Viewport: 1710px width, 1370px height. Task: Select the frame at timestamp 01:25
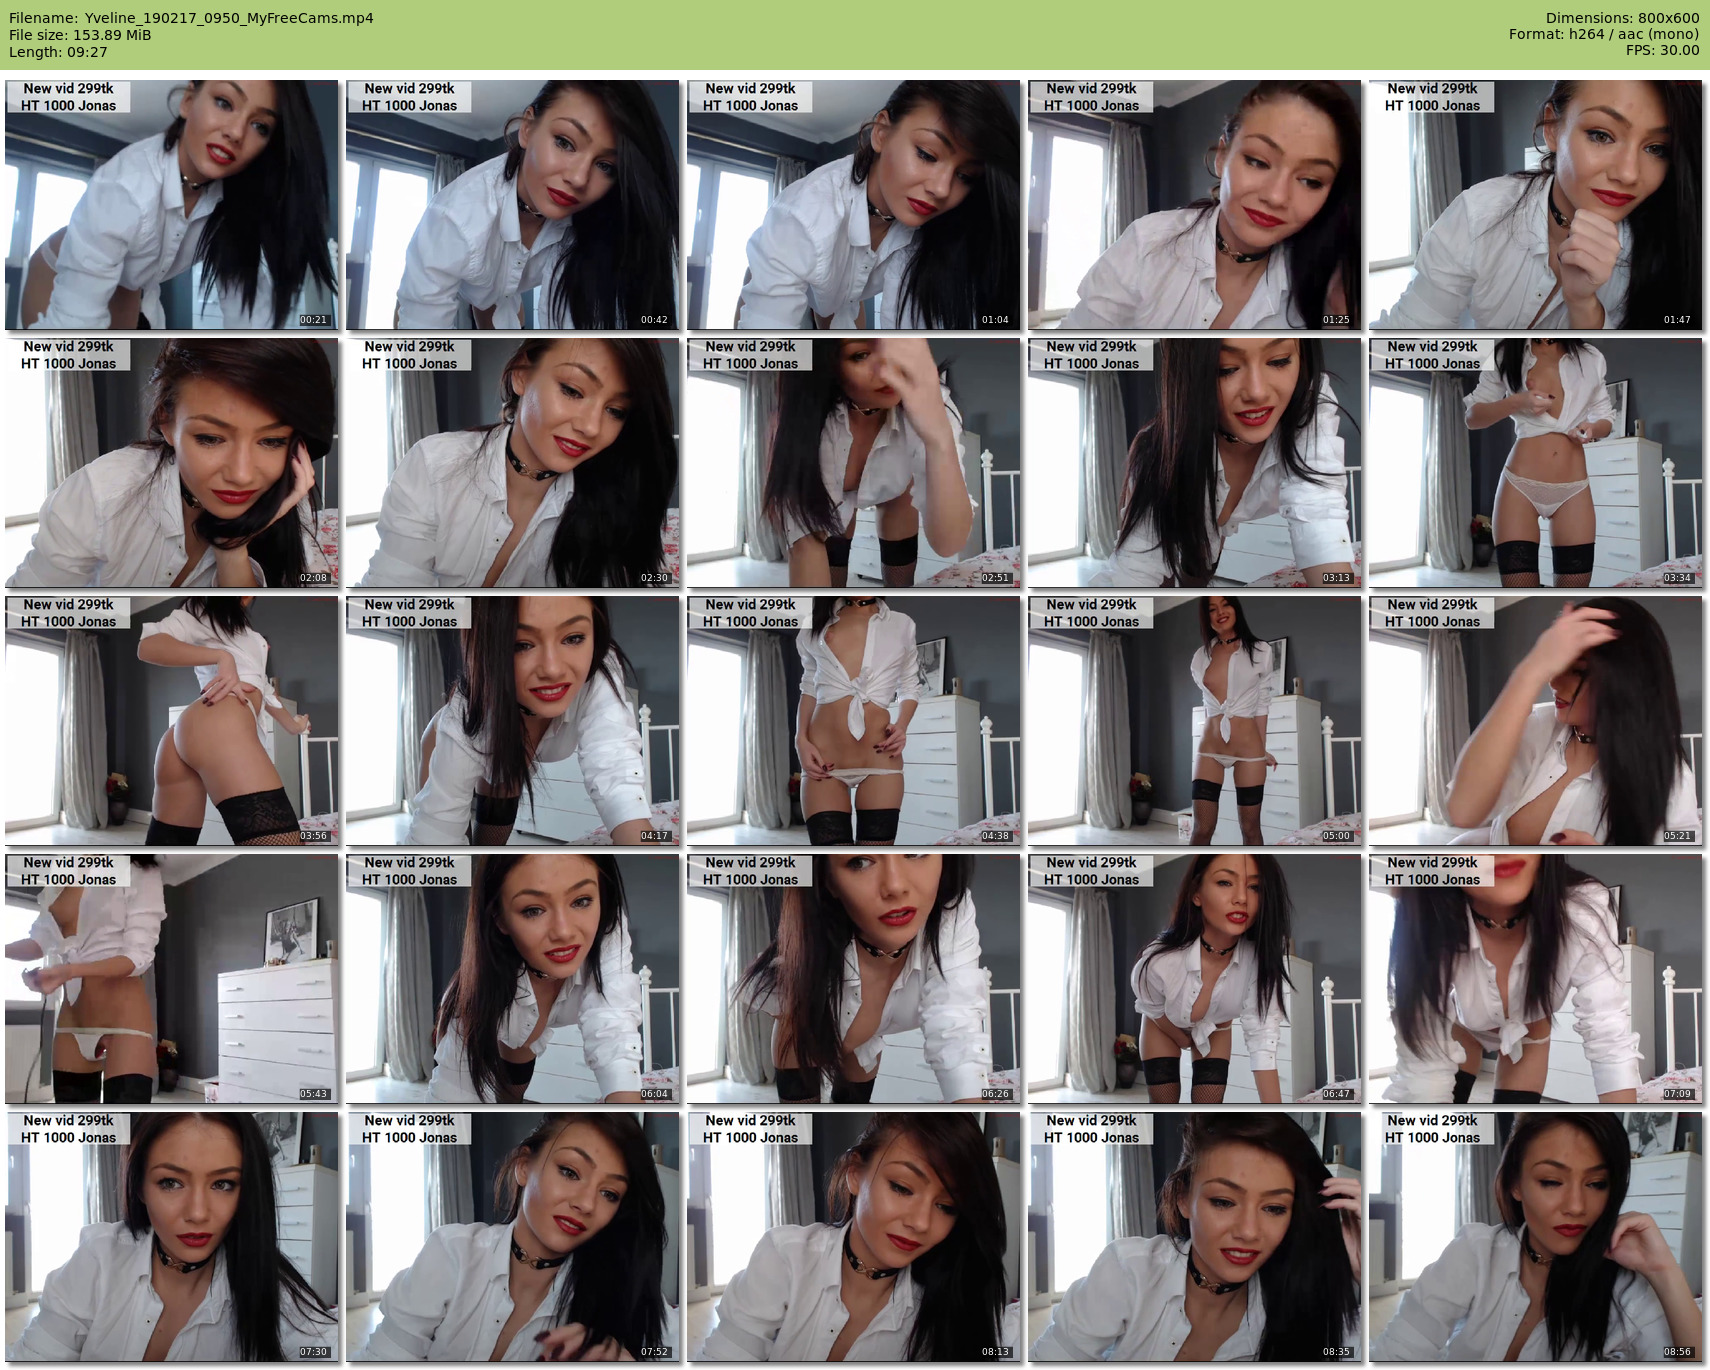coord(1195,205)
